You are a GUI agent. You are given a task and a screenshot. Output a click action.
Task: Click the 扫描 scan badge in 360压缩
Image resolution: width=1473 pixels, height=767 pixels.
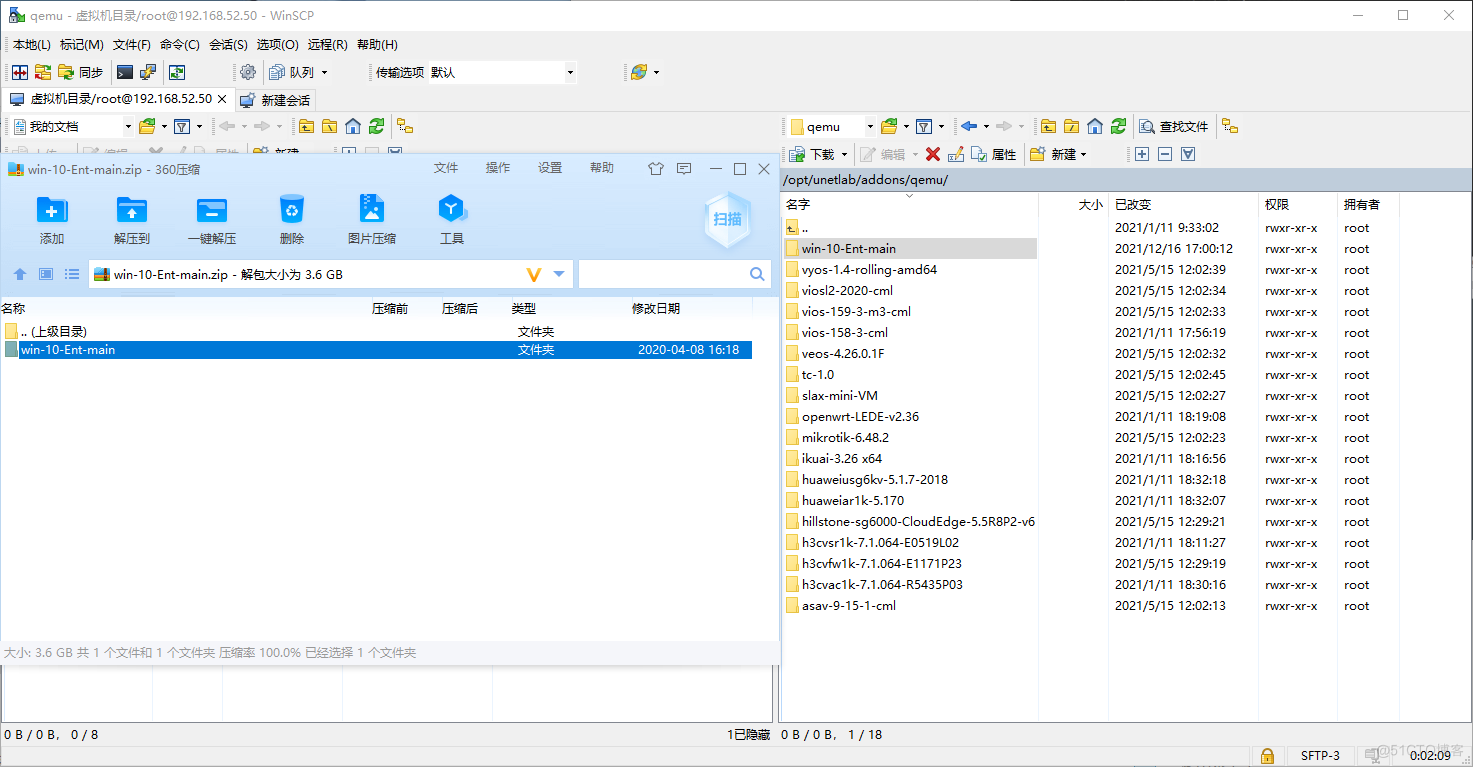(727, 219)
